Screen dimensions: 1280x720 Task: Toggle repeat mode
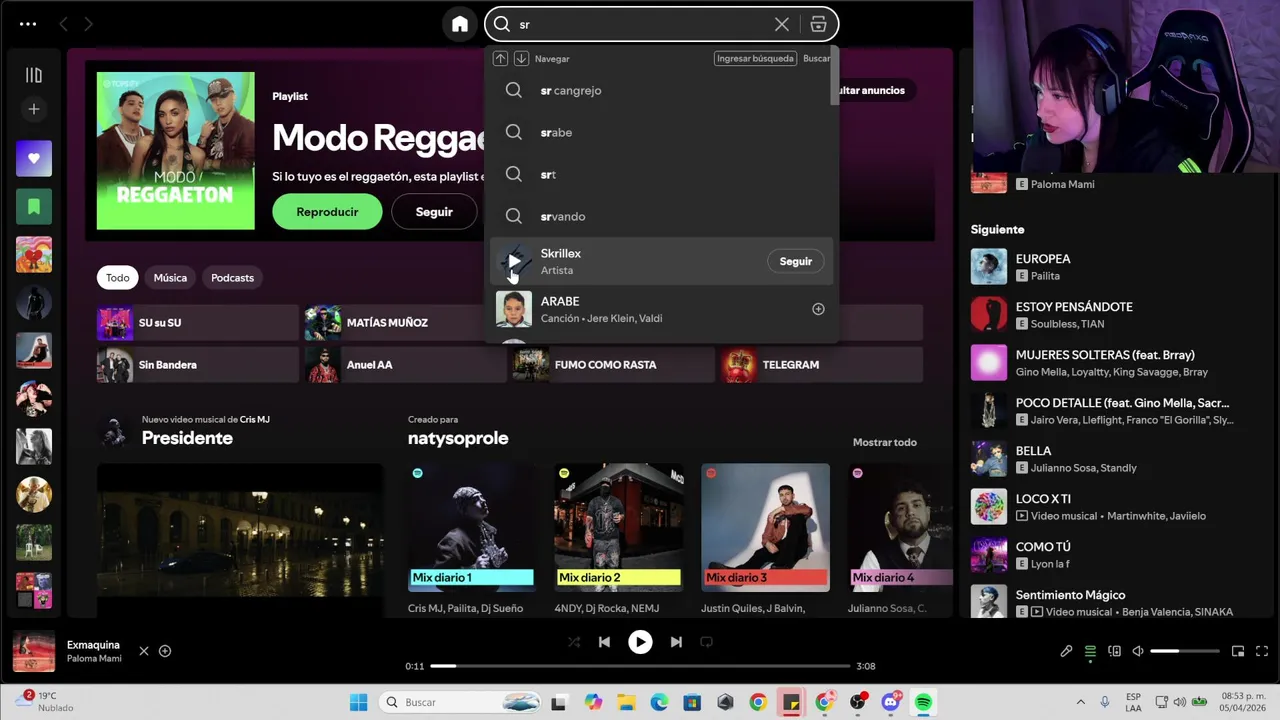(706, 642)
